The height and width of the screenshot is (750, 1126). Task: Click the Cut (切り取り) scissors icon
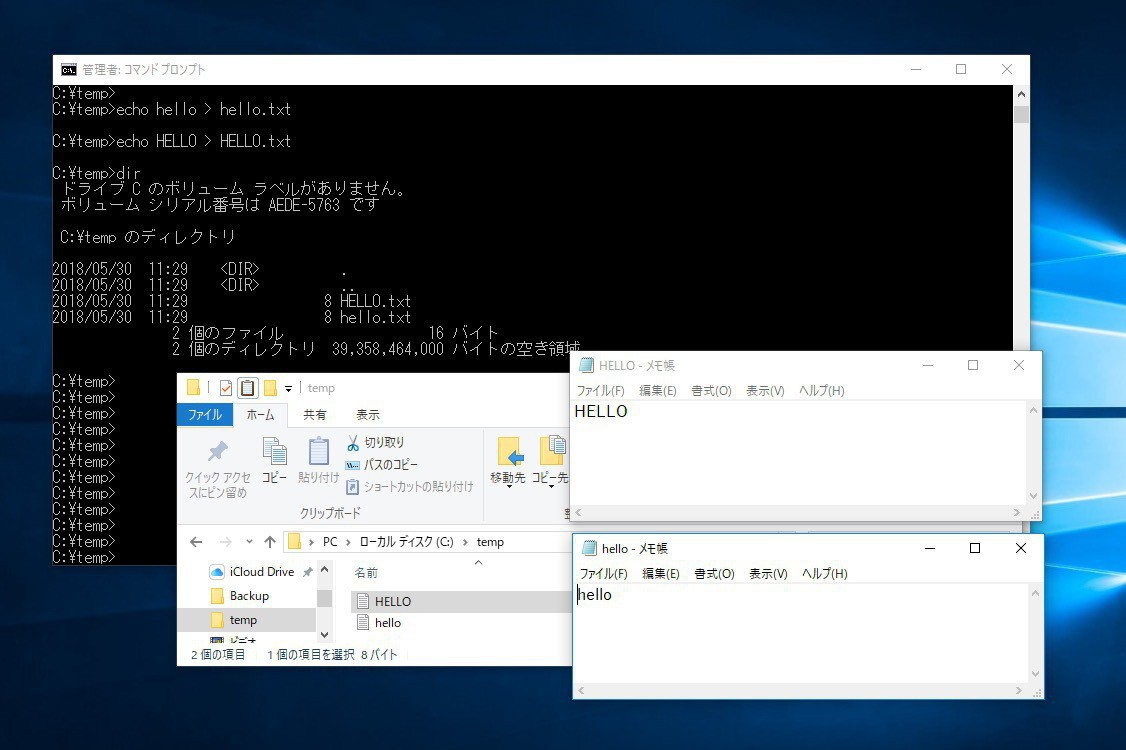353,442
